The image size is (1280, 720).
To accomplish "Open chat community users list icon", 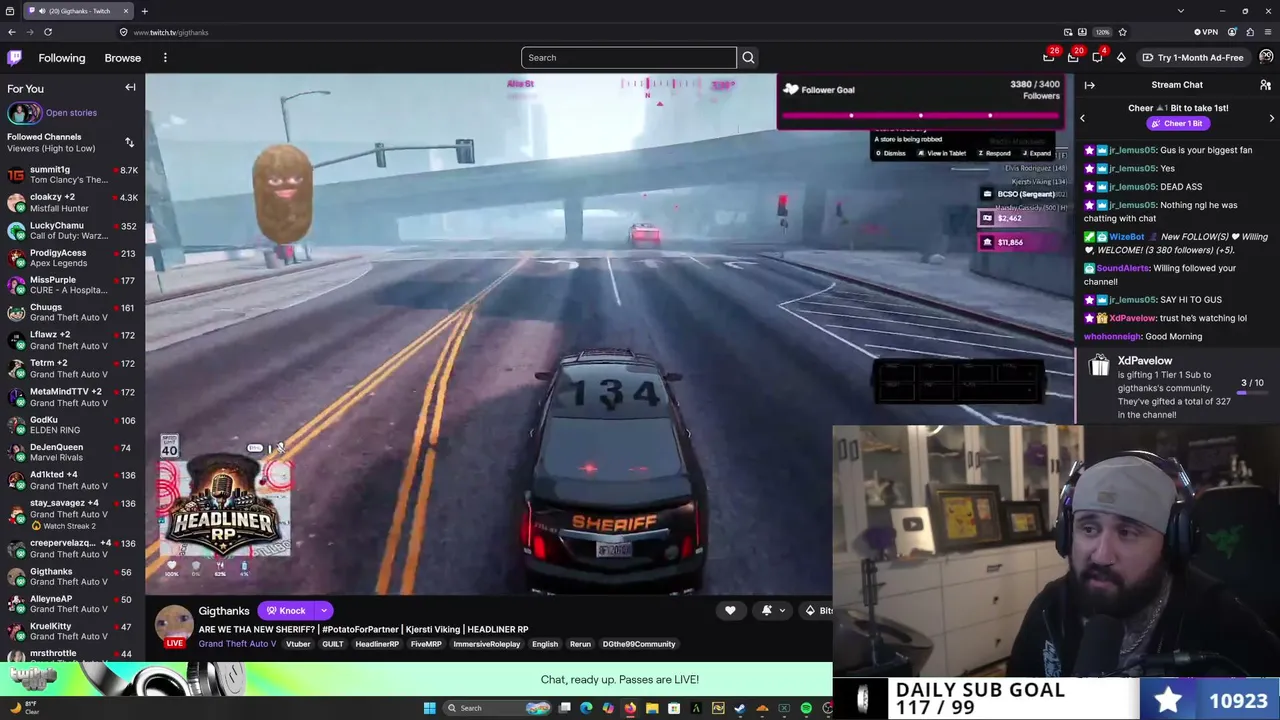I will pos(1265,85).
